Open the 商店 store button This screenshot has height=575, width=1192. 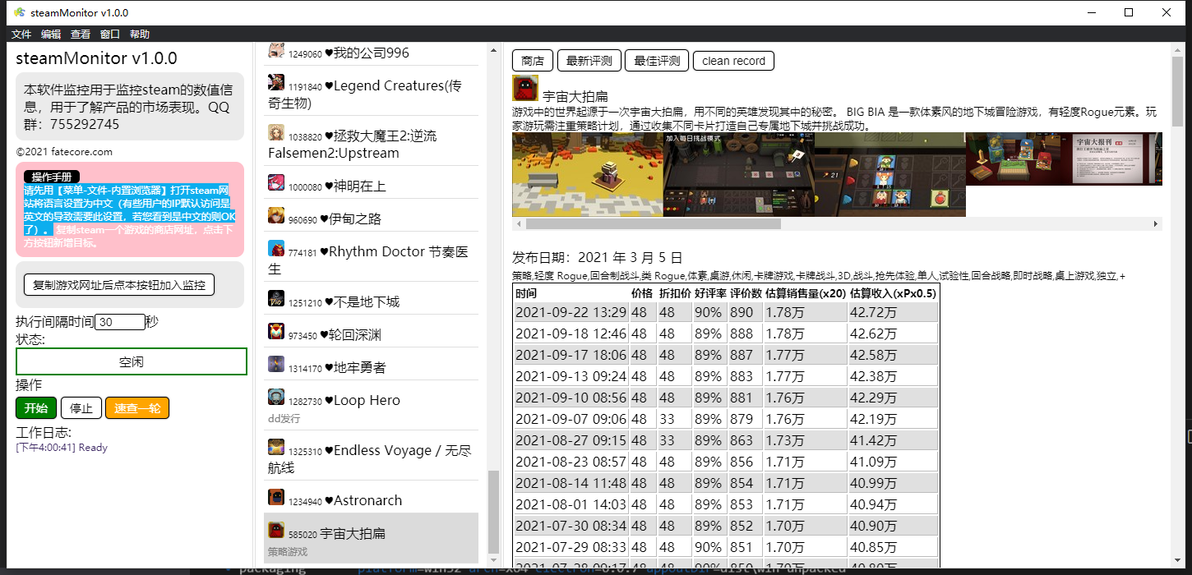pyautogui.click(x=533, y=61)
